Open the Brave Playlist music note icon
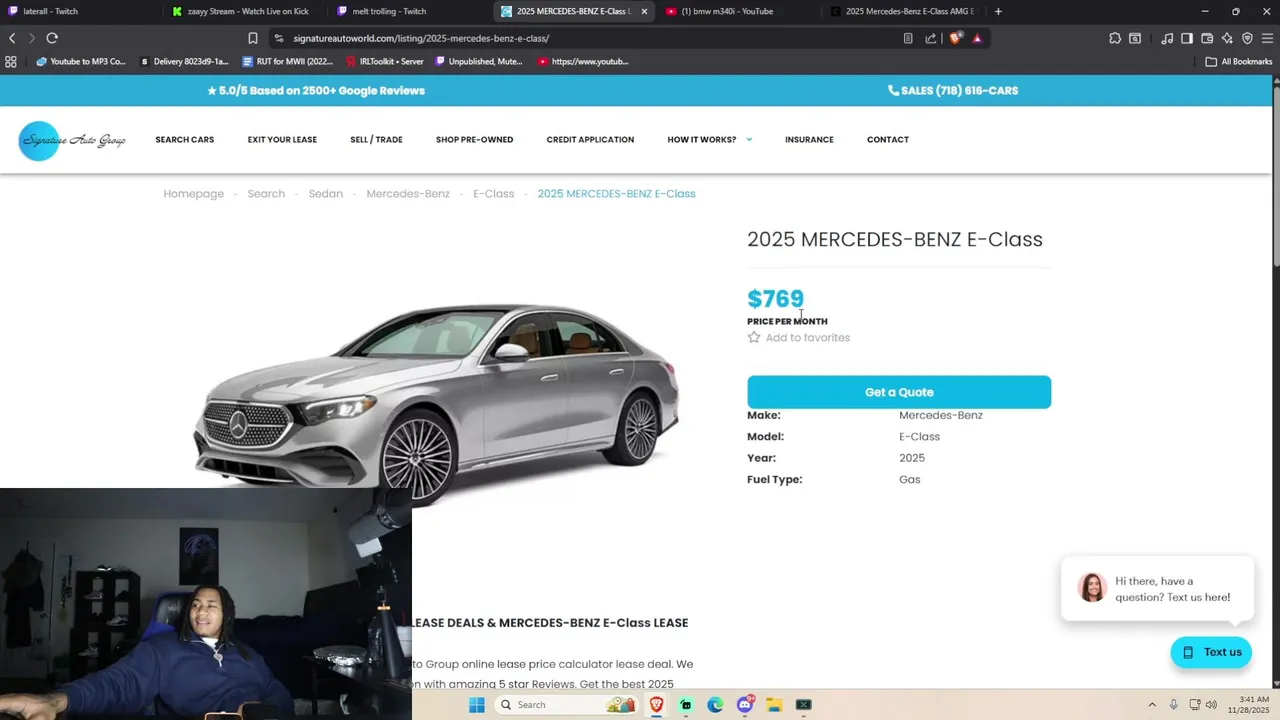Screen dimensions: 1280x720 1167,38
